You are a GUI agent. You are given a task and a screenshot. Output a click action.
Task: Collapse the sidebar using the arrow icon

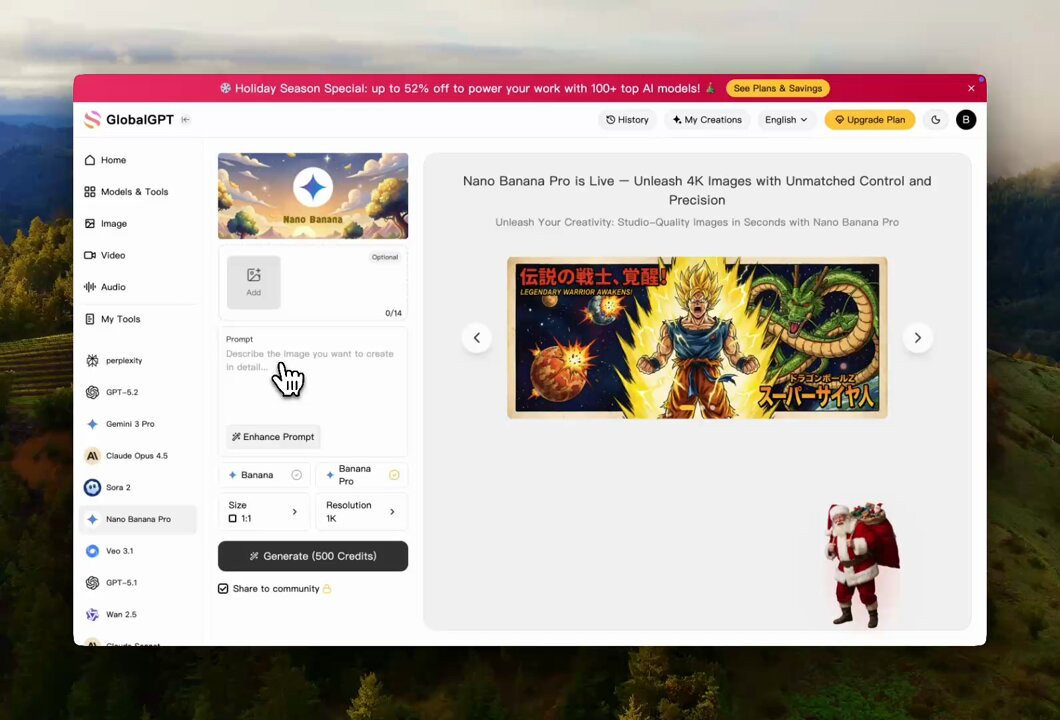tap(185, 120)
